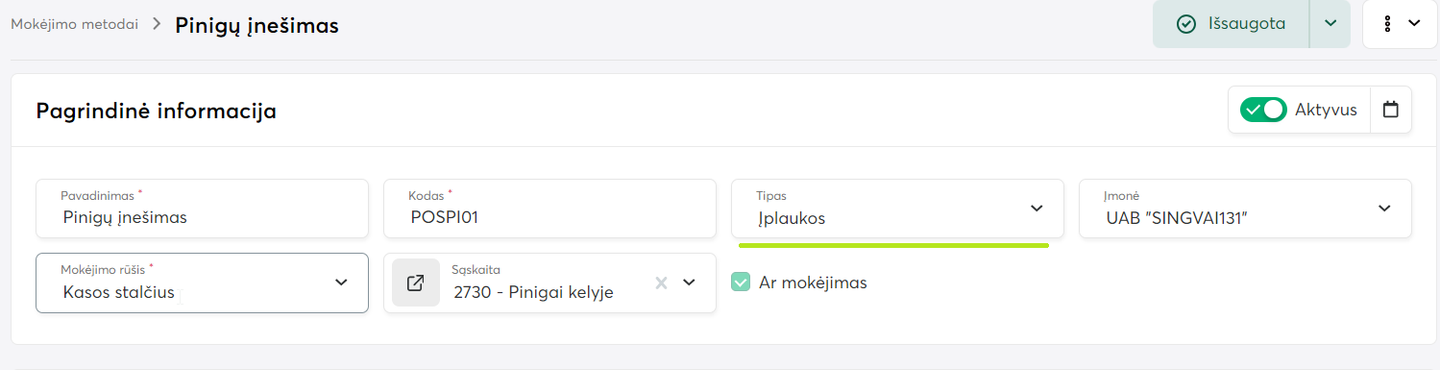1440x370 pixels.
Task: Click the Pavadinimas input field
Action: 202,209
